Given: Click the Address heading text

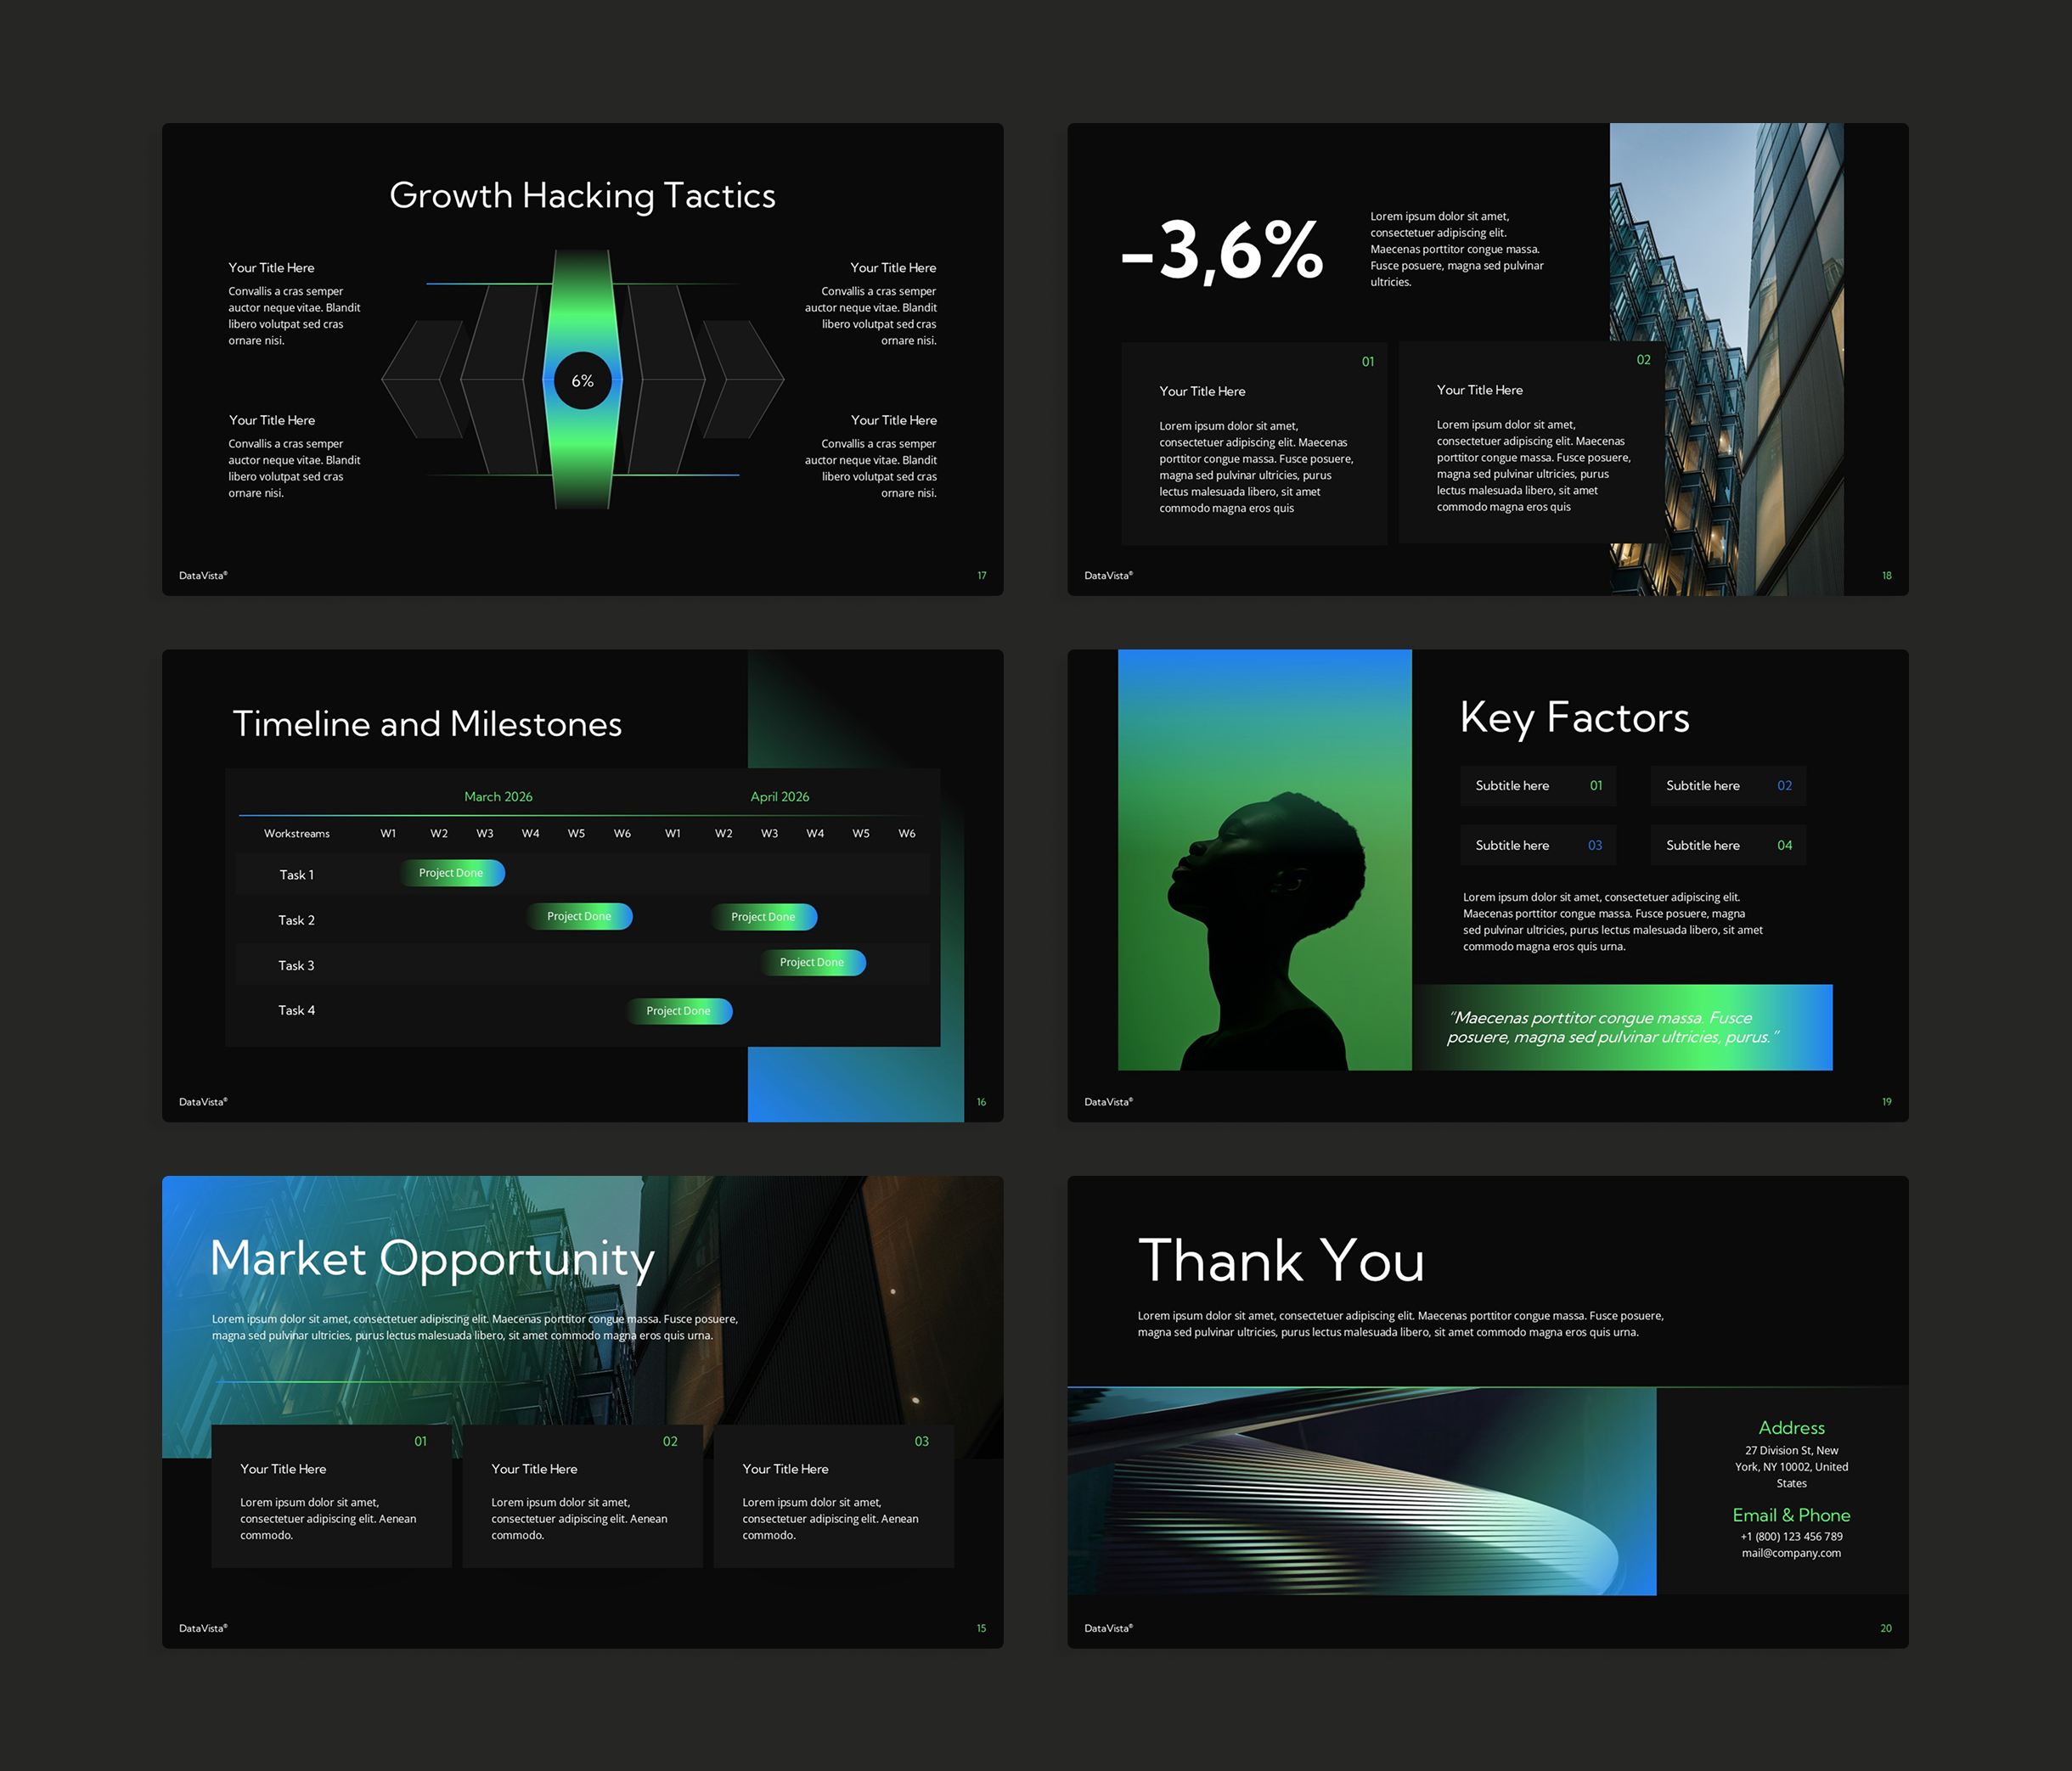Looking at the screenshot, I should click(x=1791, y=1428).
